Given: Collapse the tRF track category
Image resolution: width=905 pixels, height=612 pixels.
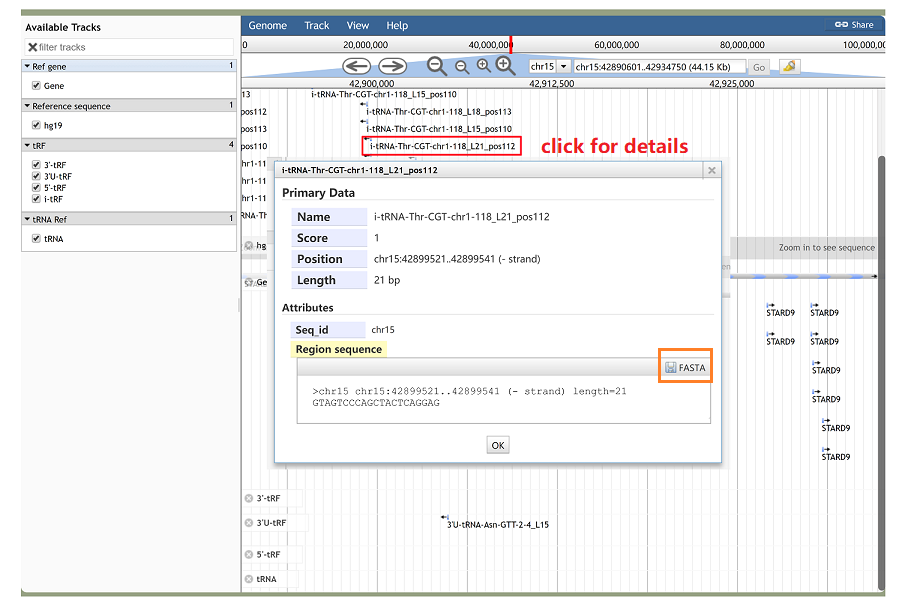Looking at the screenshot, I should coord(28,145).
